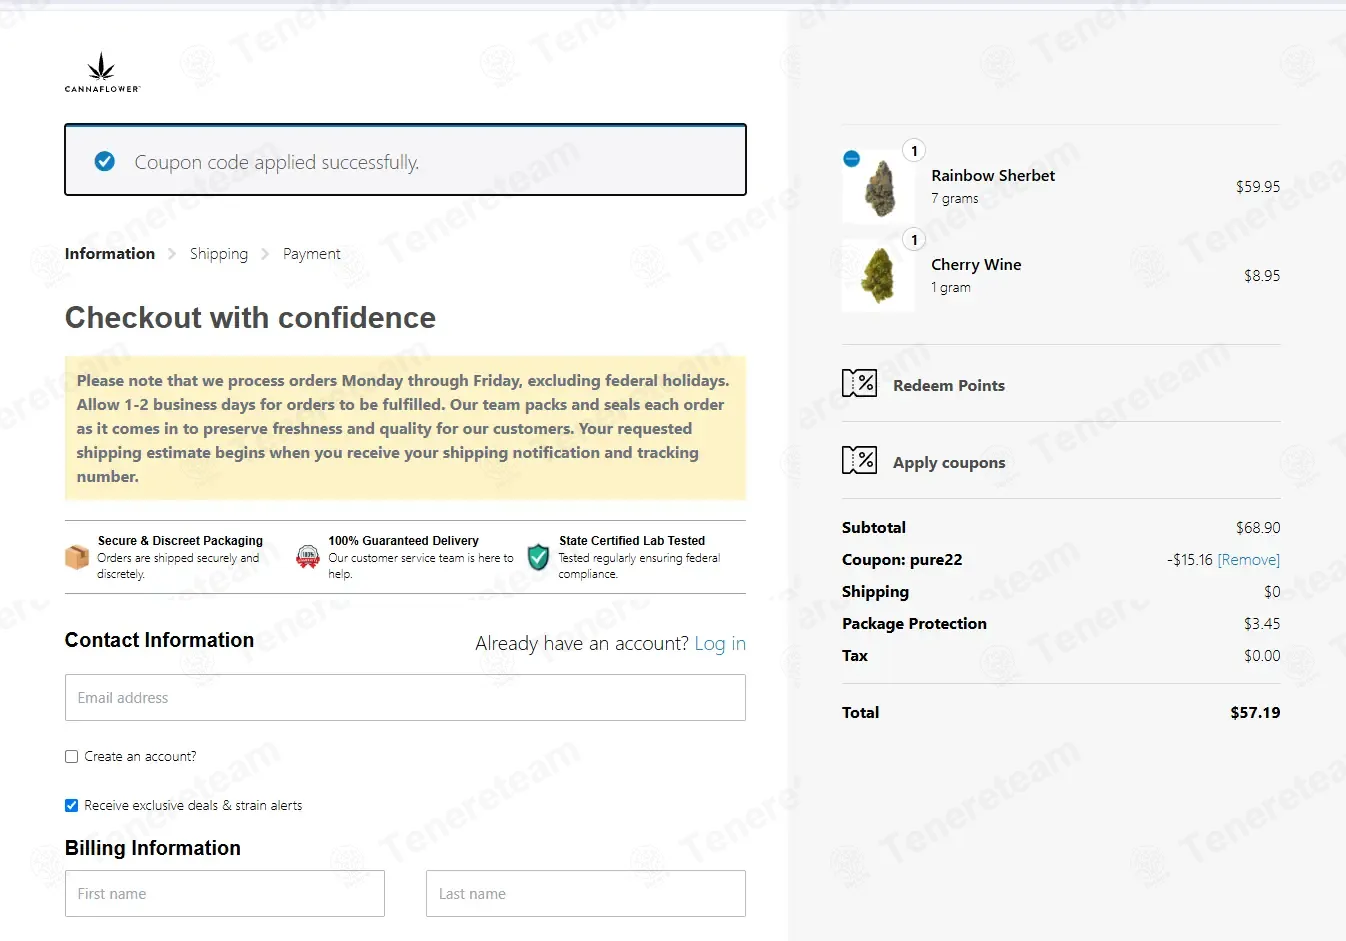The image size is (1346, 941).
Task: Click the quantity badge on Rainbow Sherbet
Action: (914, 151)
